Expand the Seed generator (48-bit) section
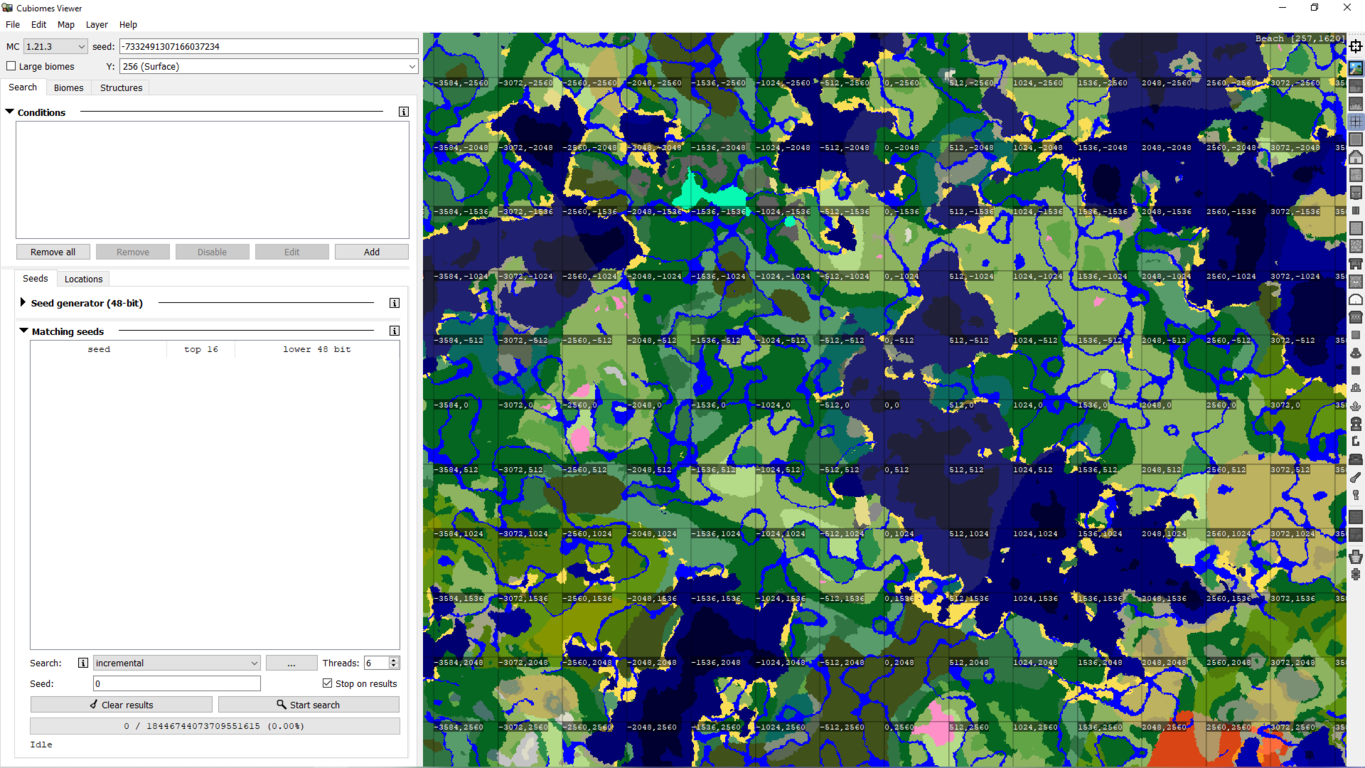The width and height of the screenshot is (1365, 768). pyautogui.click(x=23, y=303)
